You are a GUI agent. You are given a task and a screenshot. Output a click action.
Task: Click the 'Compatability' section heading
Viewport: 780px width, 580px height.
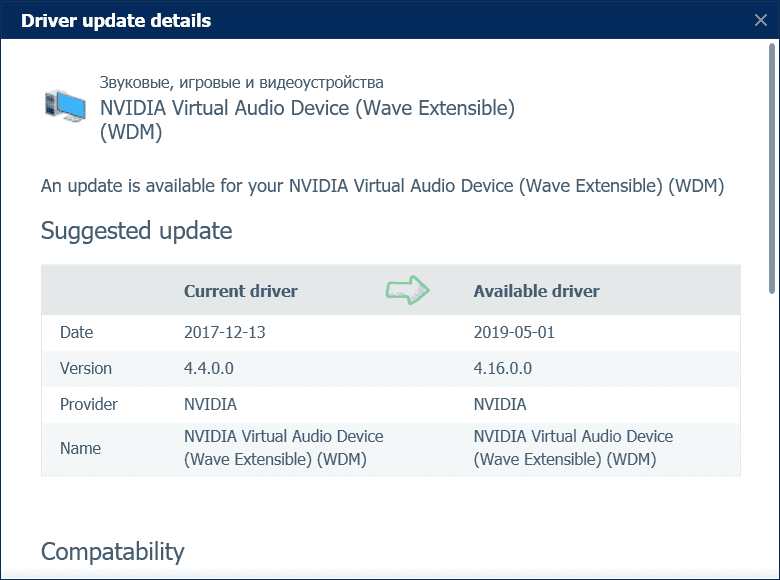click(112, 551)
